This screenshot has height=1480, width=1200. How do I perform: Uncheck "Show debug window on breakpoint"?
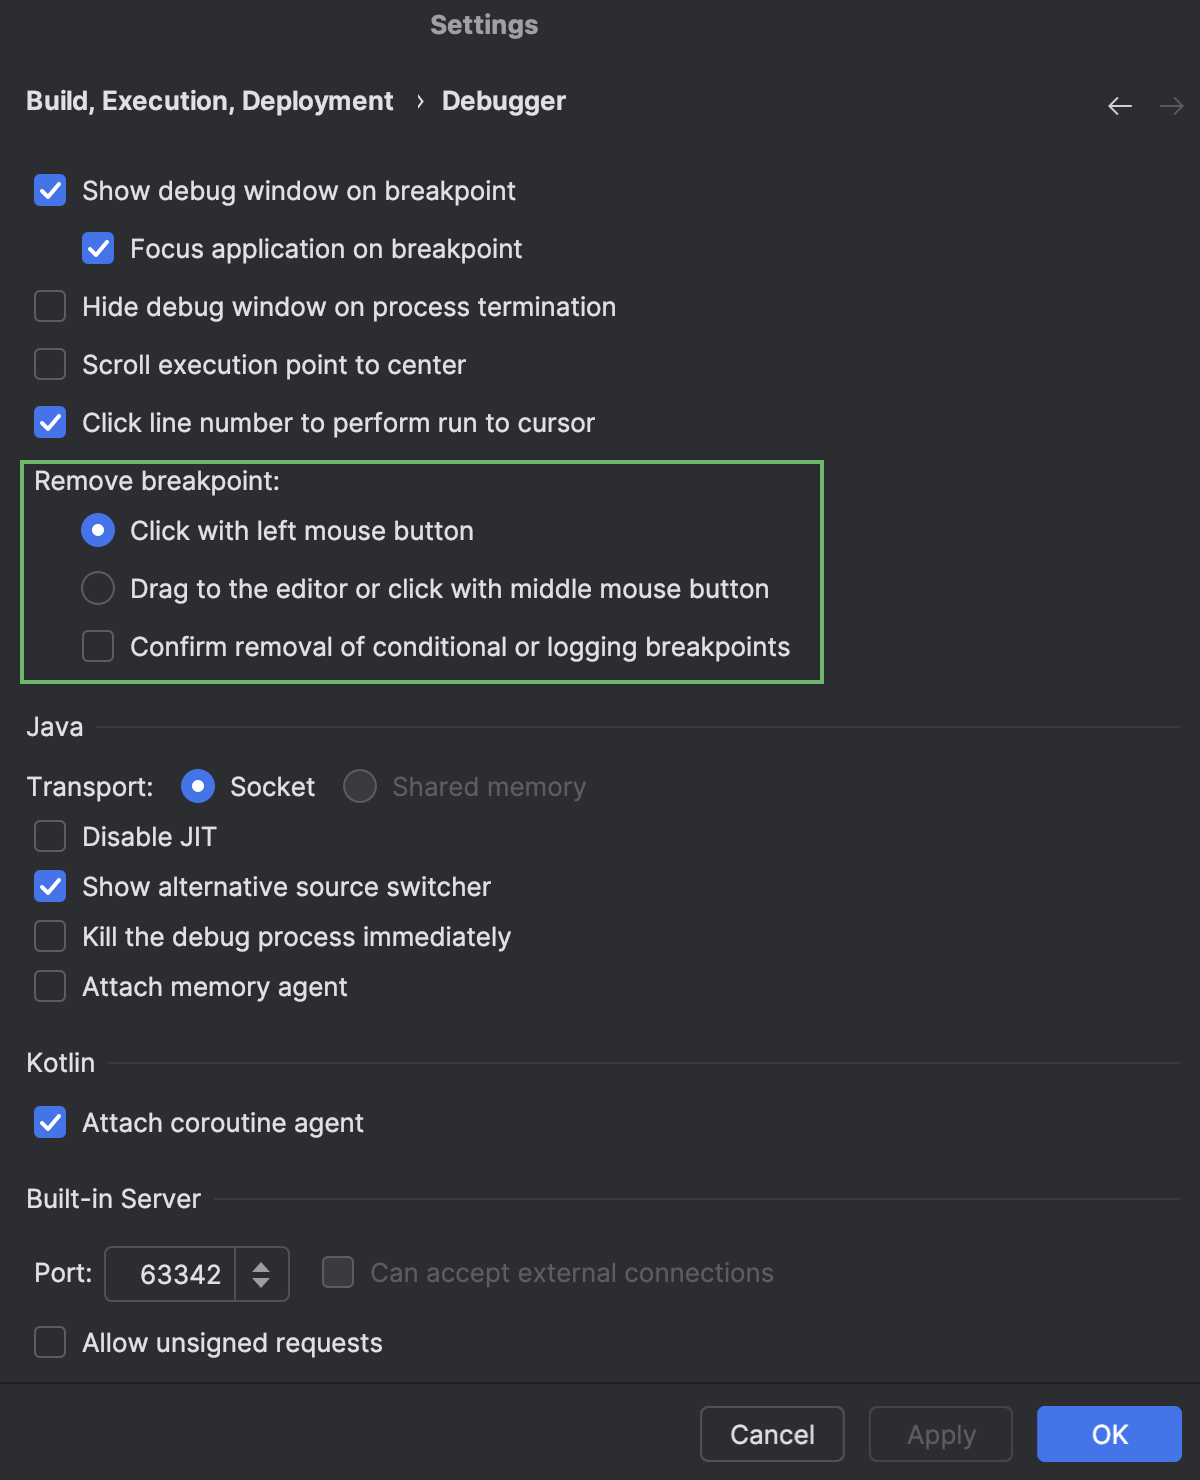coord(50,190)
